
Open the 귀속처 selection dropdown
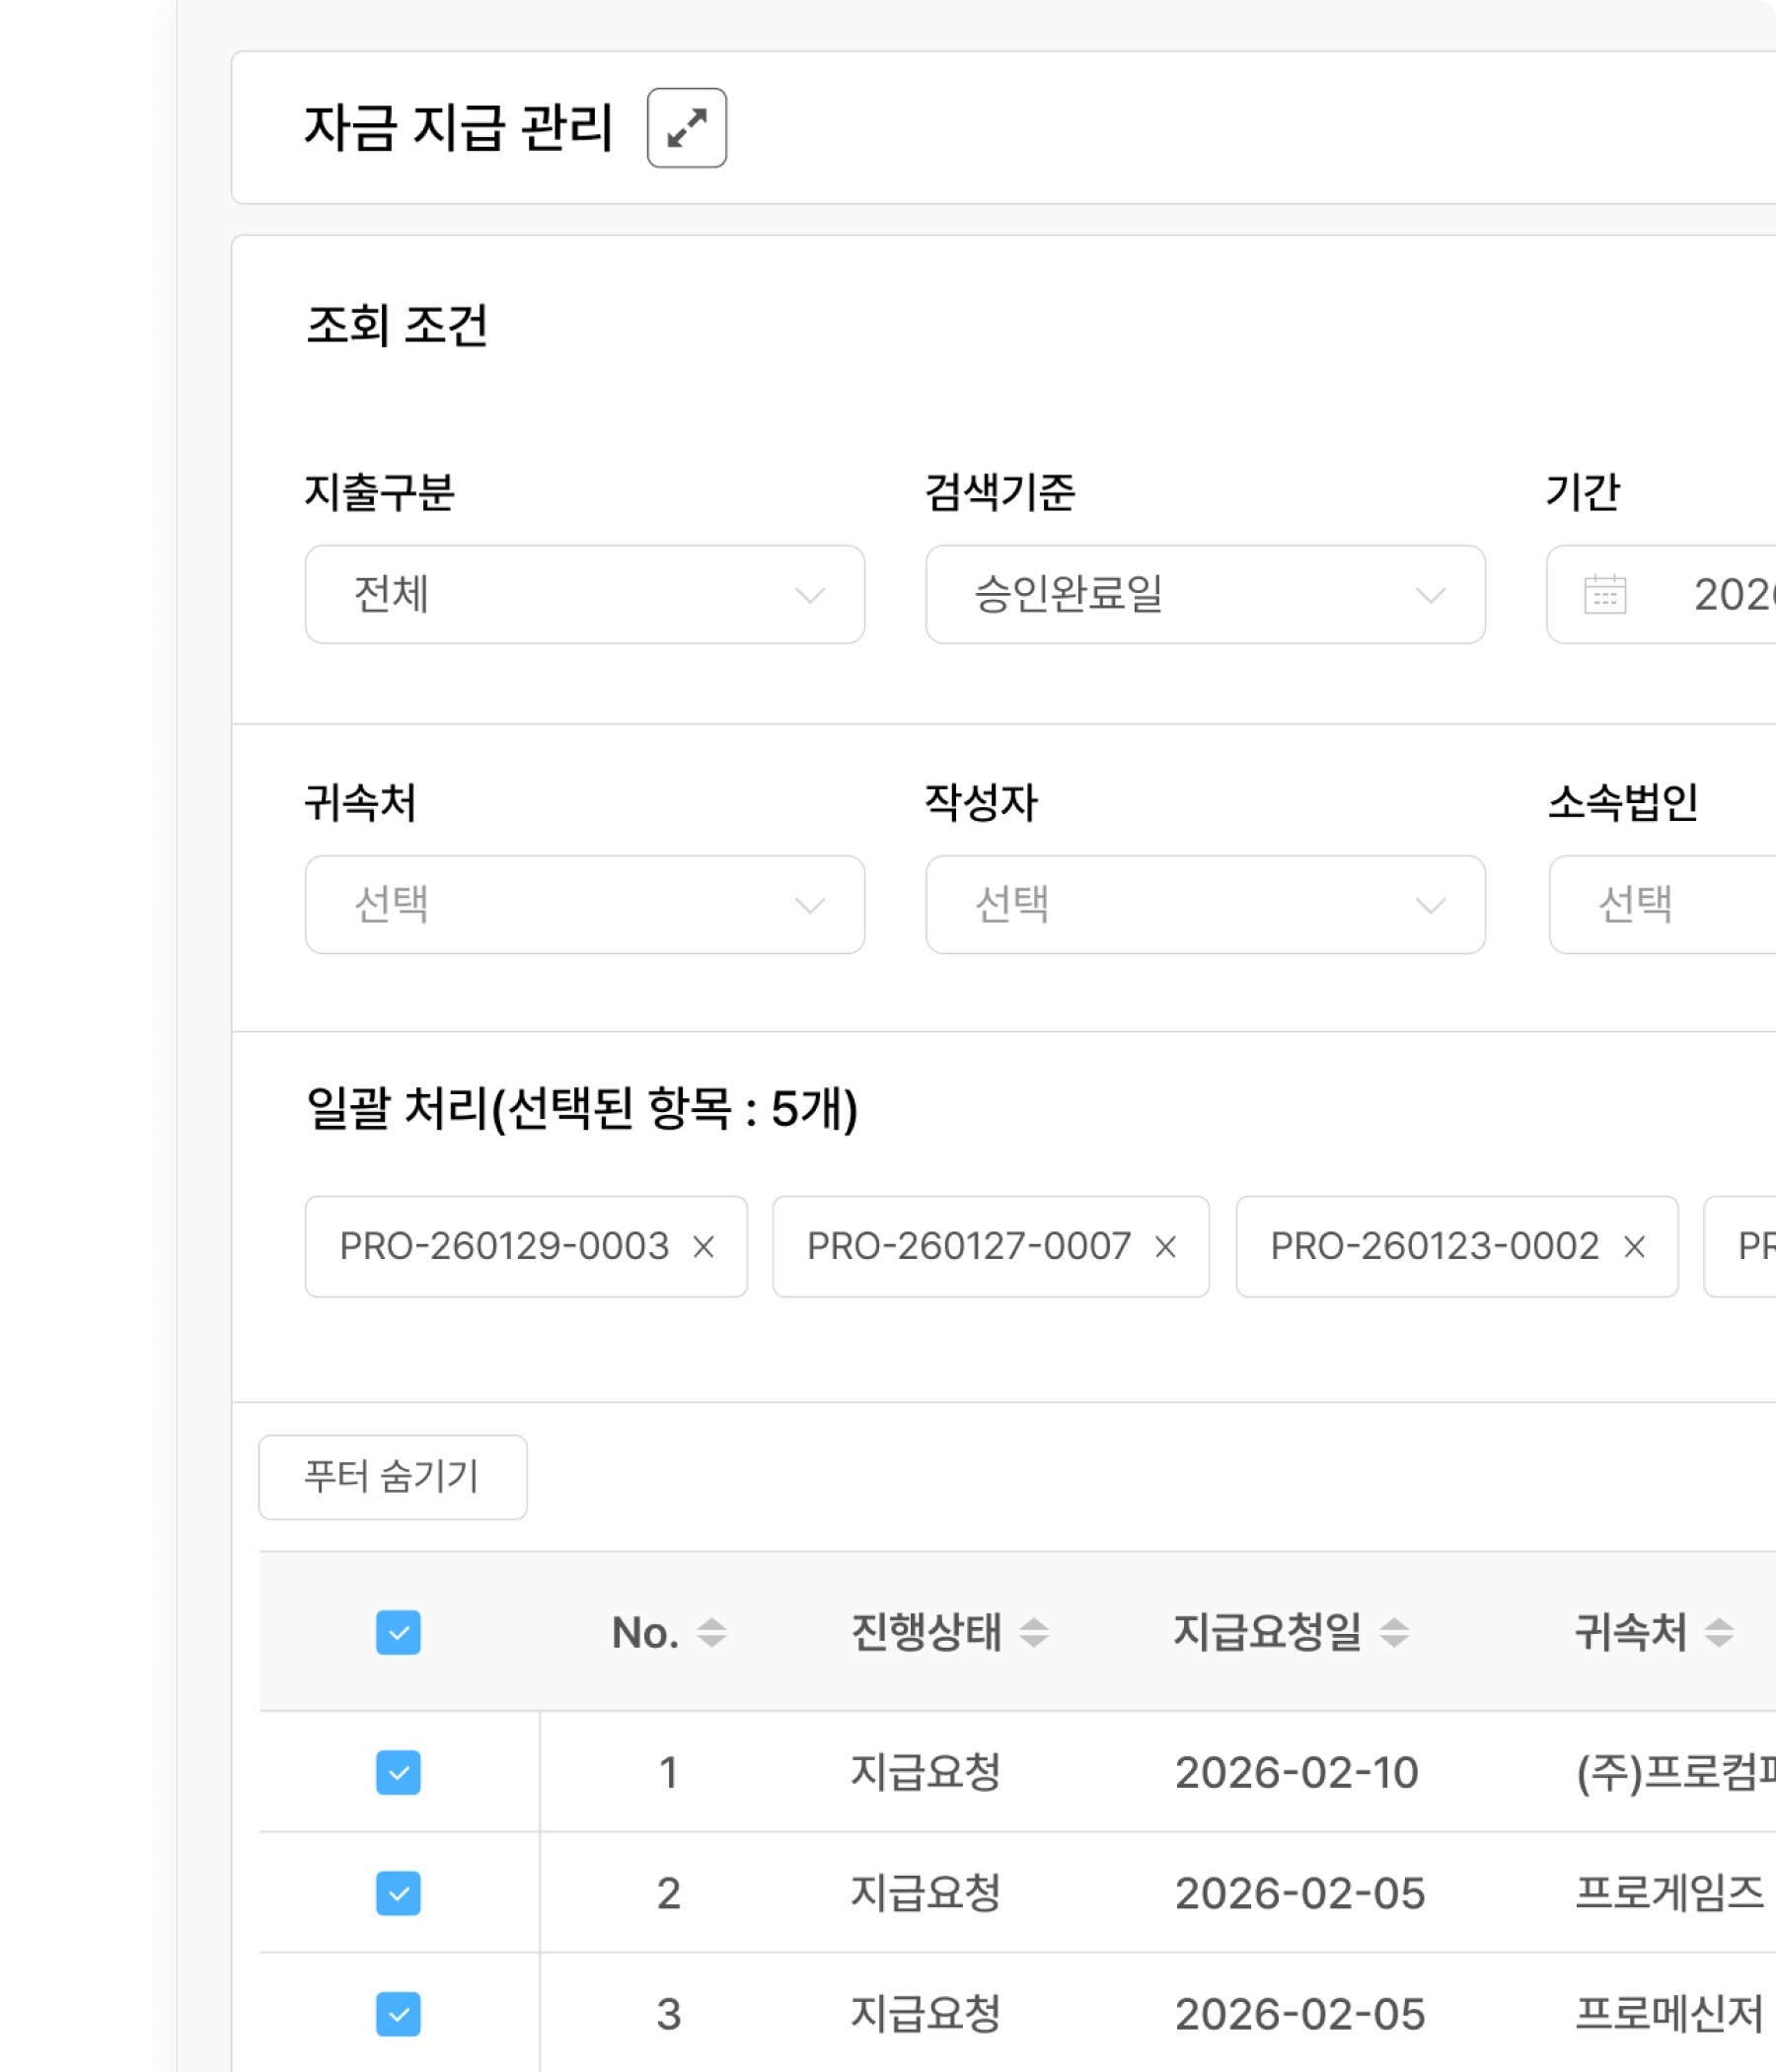(584, 904)
